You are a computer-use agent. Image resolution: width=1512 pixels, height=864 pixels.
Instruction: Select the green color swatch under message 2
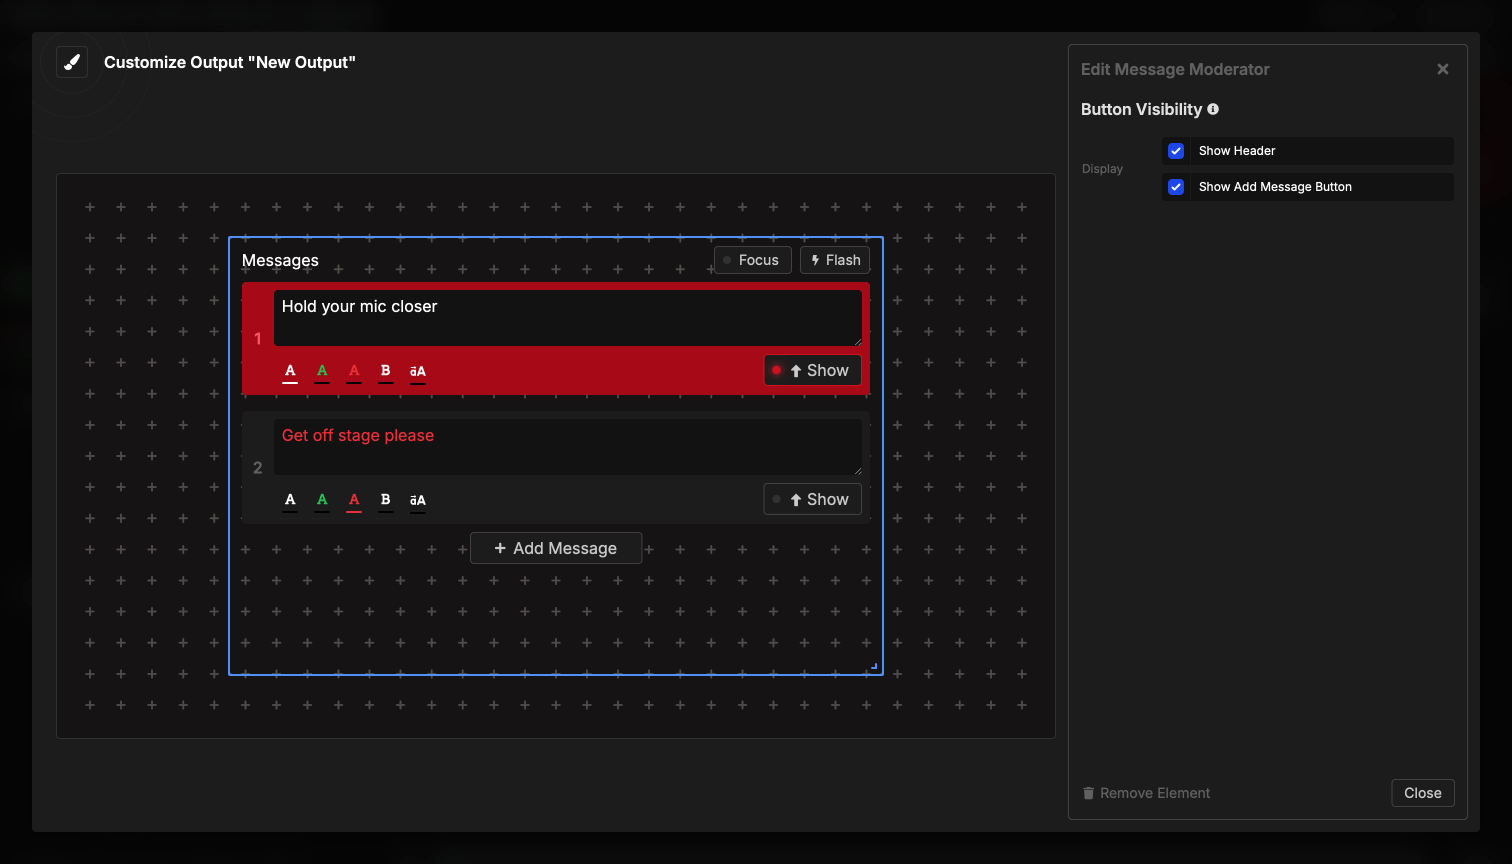coord(322,500)
